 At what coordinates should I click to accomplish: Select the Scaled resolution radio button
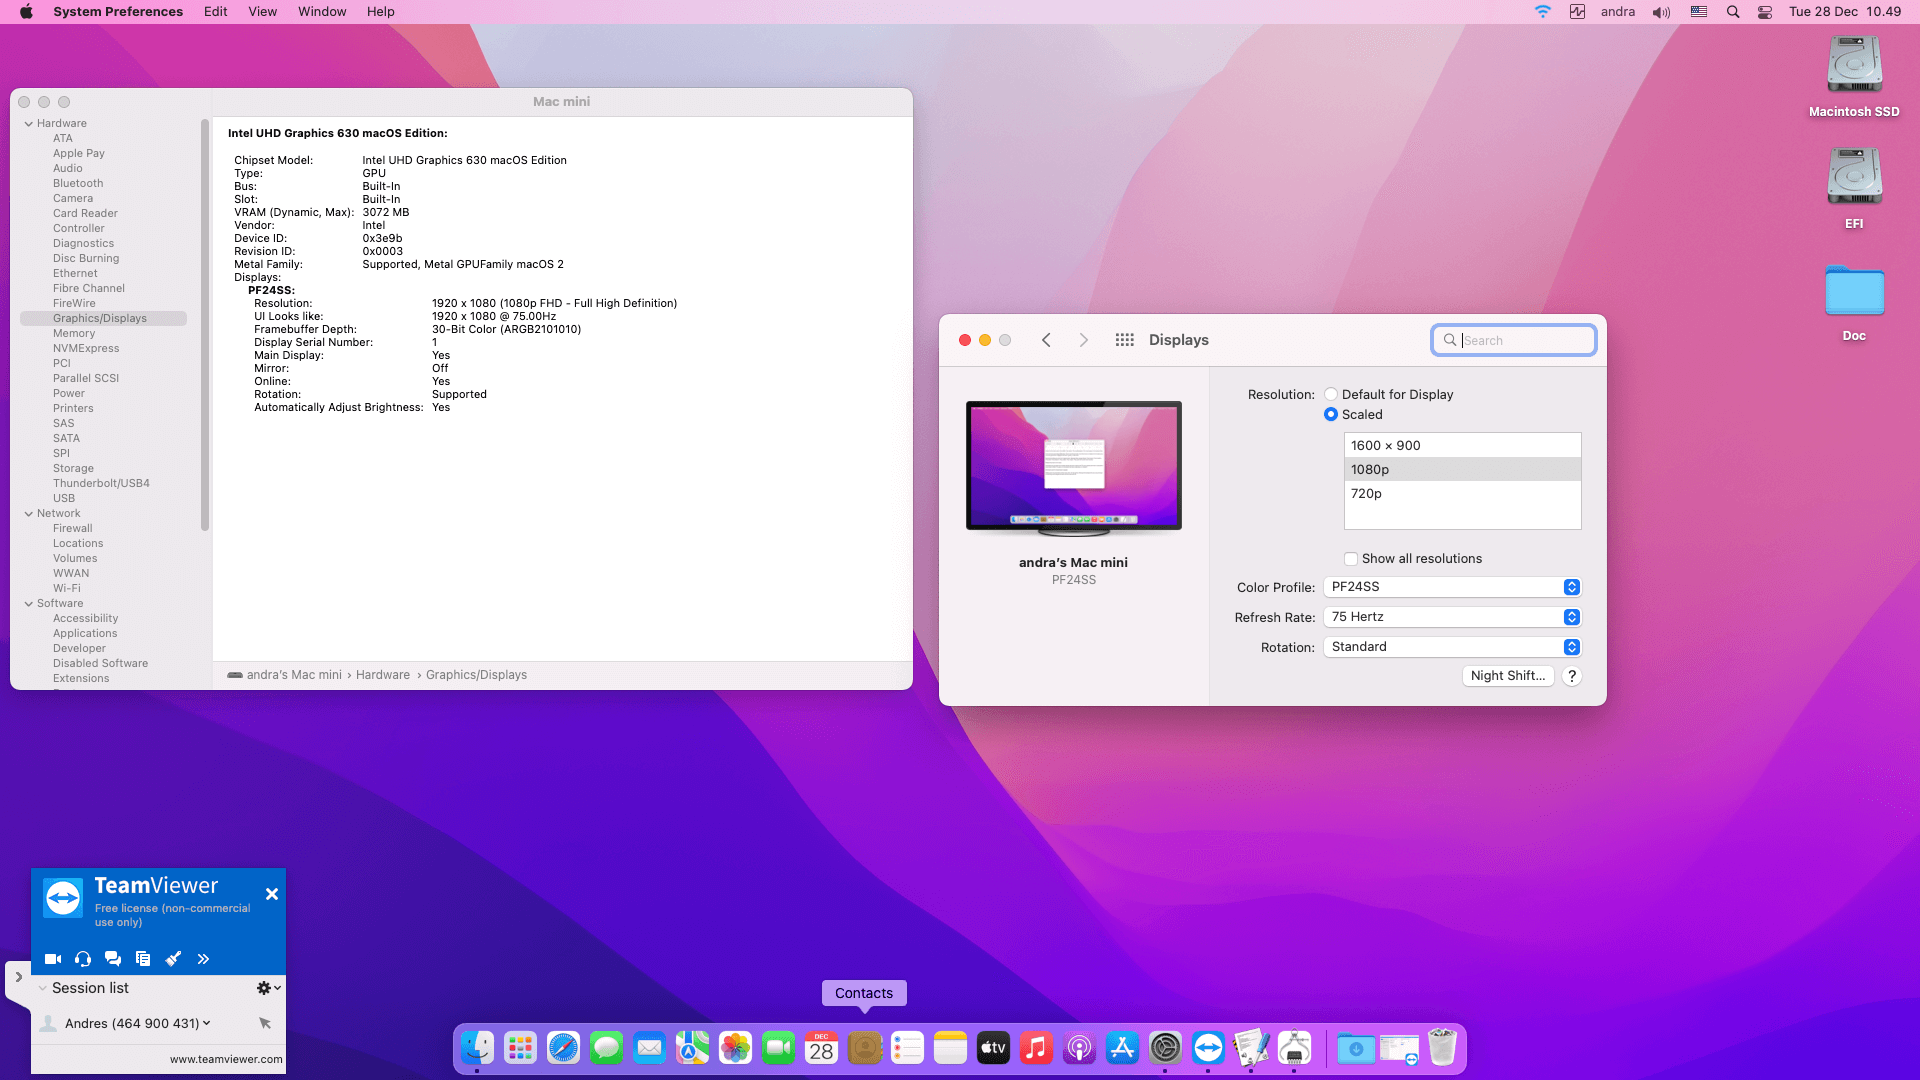1331,415
